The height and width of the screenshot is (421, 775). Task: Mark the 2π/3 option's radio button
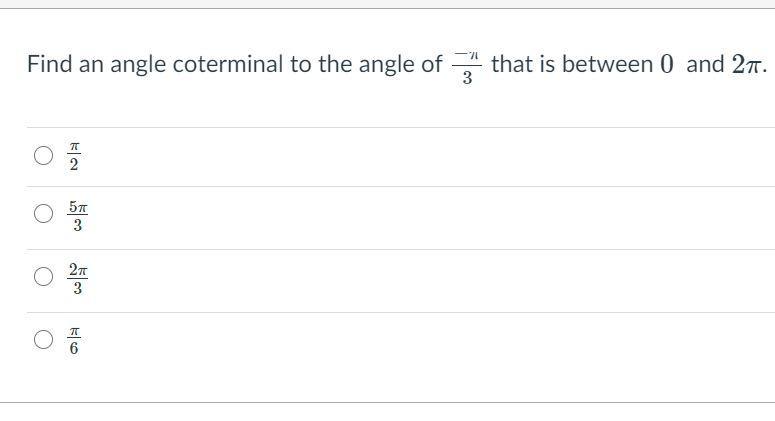point(43,276)
